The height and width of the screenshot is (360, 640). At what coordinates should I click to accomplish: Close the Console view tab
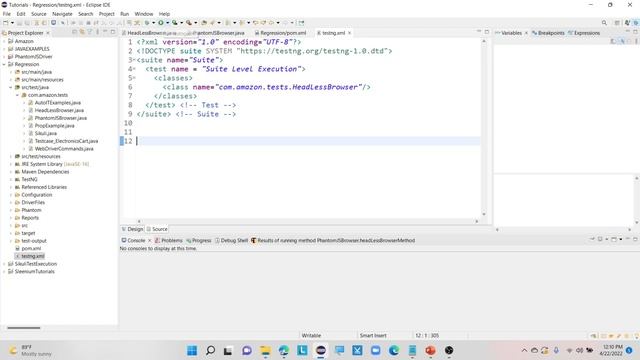pyautogui.click(x=149, y=240)
